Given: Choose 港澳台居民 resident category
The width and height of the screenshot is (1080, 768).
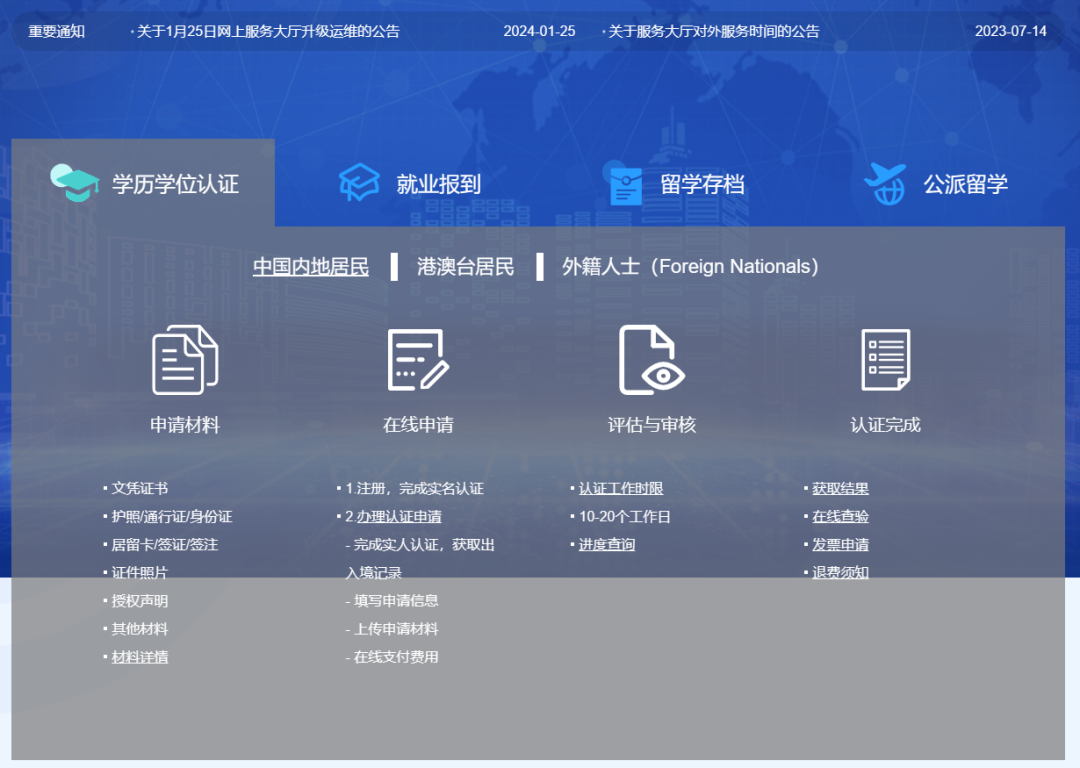Looking at the screenshot, I should pos(465,267).
